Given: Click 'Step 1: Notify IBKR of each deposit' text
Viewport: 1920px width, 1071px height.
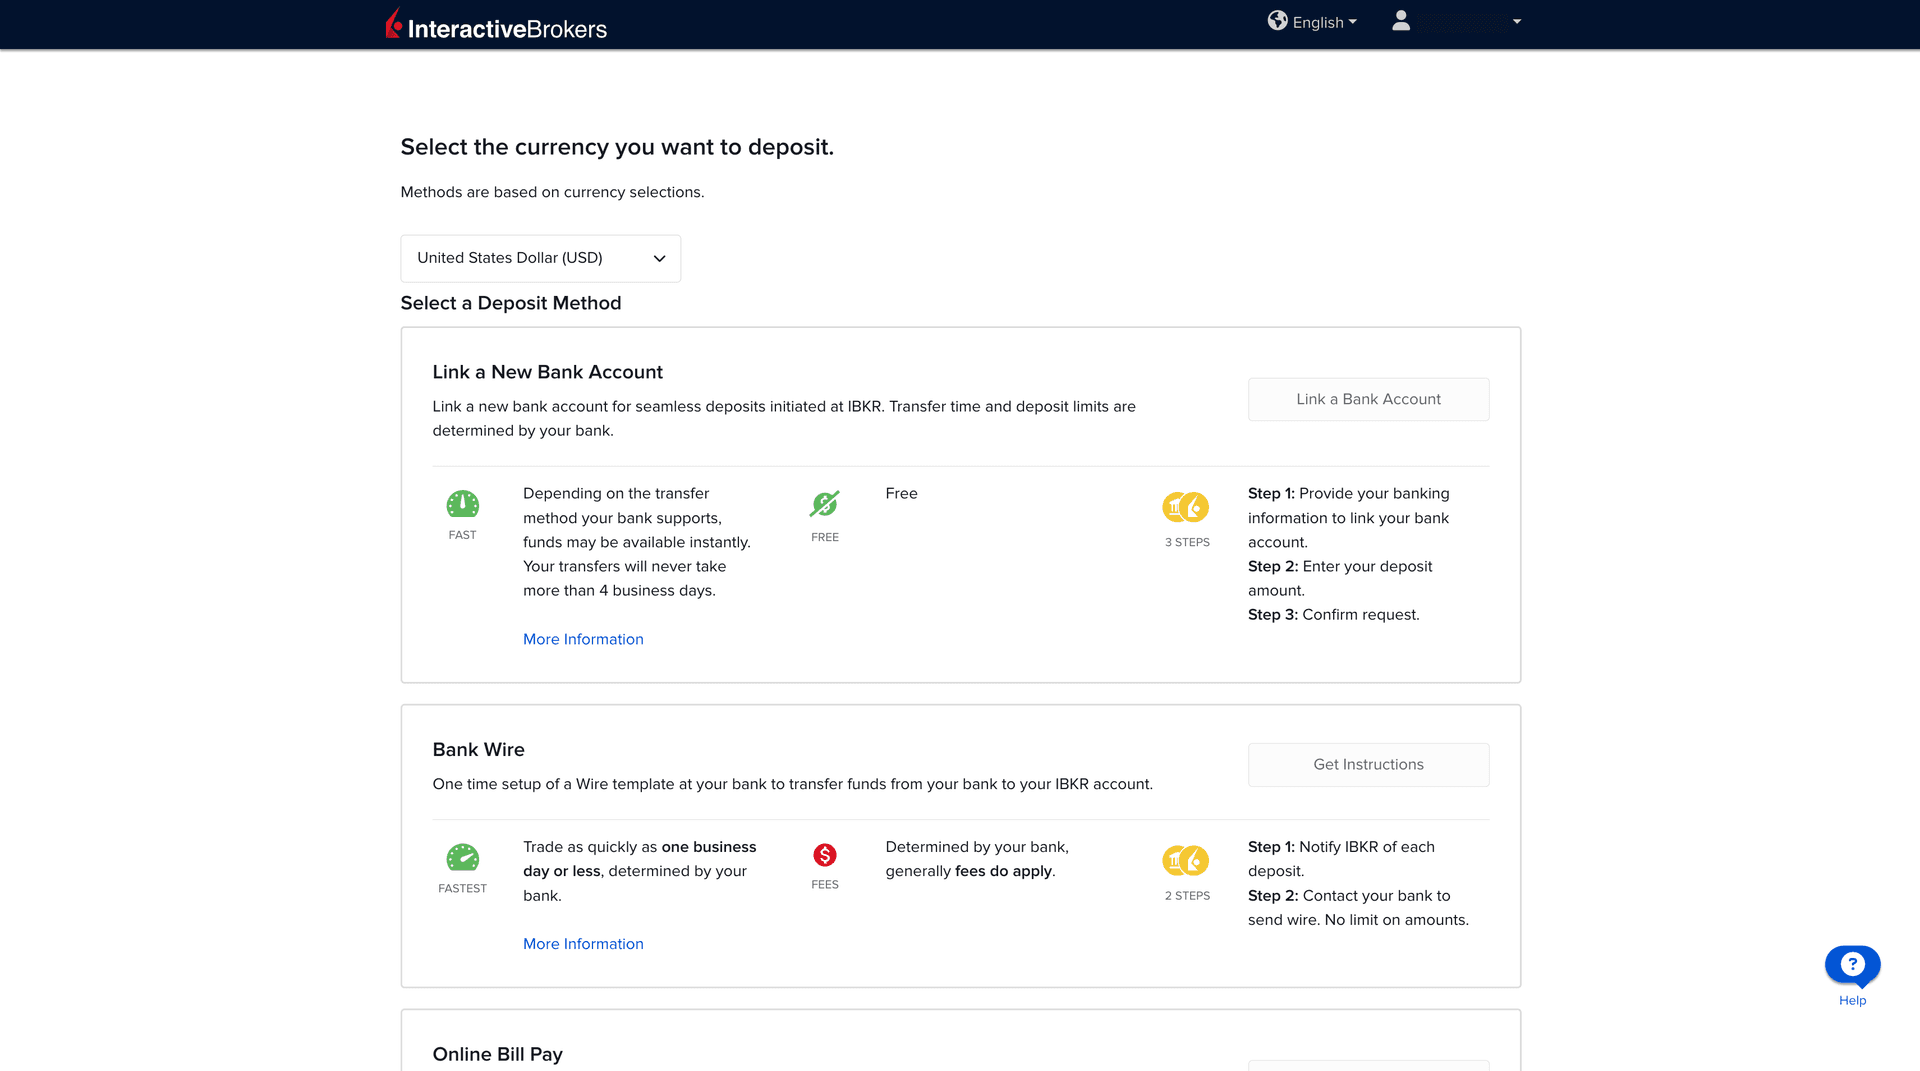Looking at the screenshot, I should (1342, 859).
